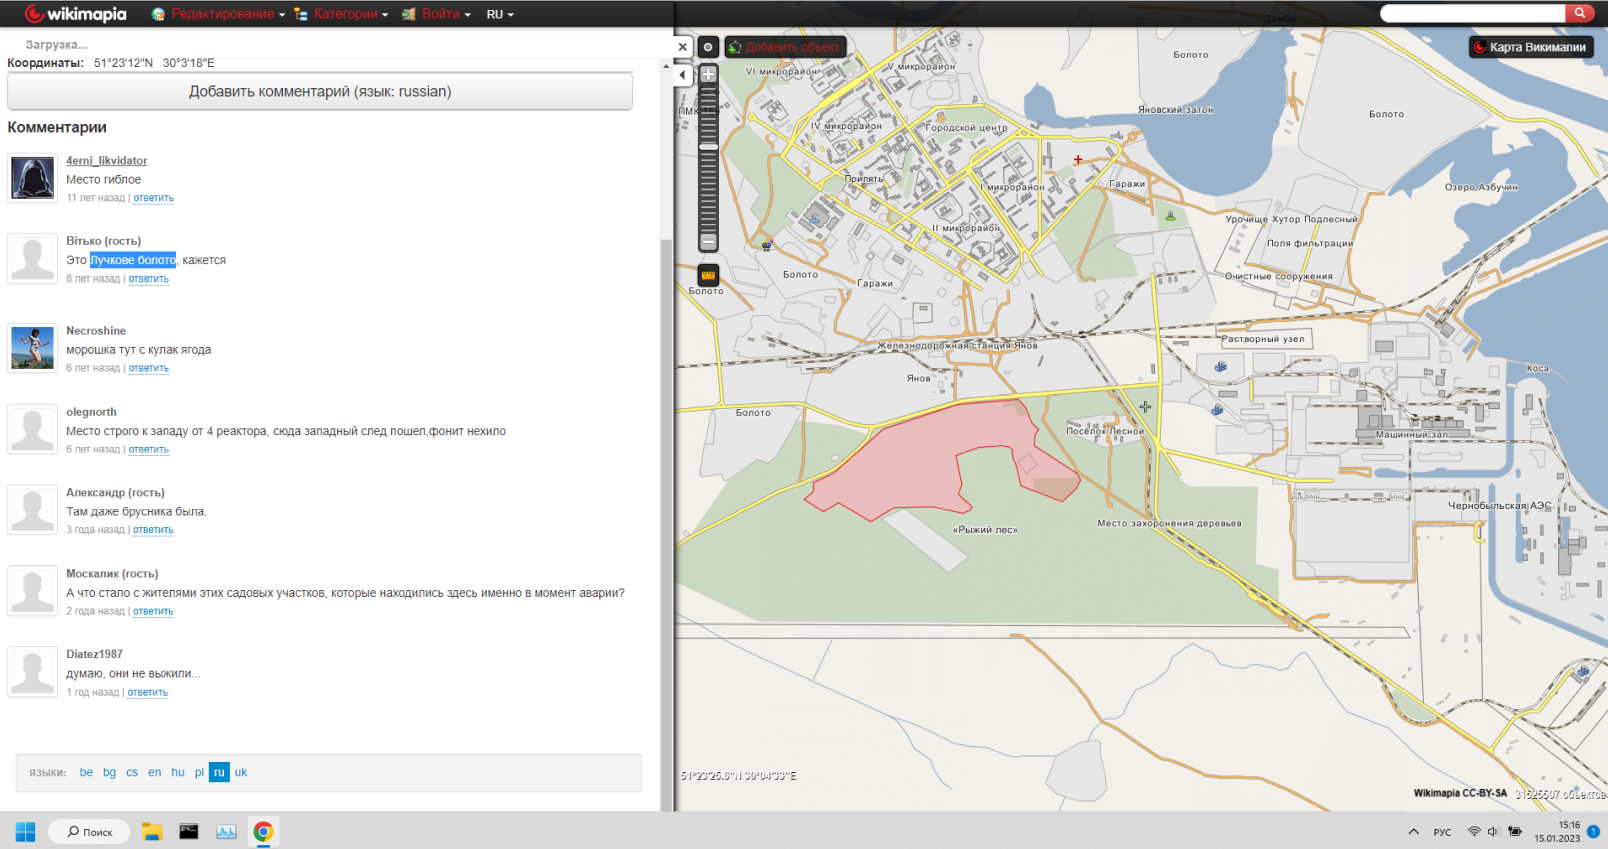Zoom out with the map minus button

click(708, 241)
